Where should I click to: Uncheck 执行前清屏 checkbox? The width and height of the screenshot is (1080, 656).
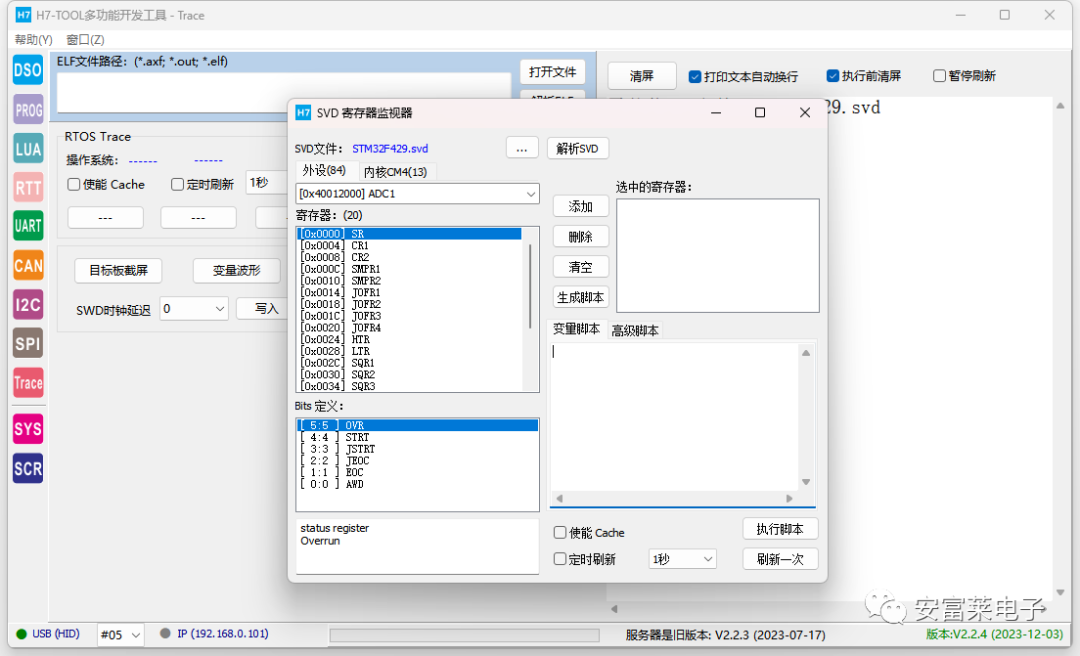(833, 76)
